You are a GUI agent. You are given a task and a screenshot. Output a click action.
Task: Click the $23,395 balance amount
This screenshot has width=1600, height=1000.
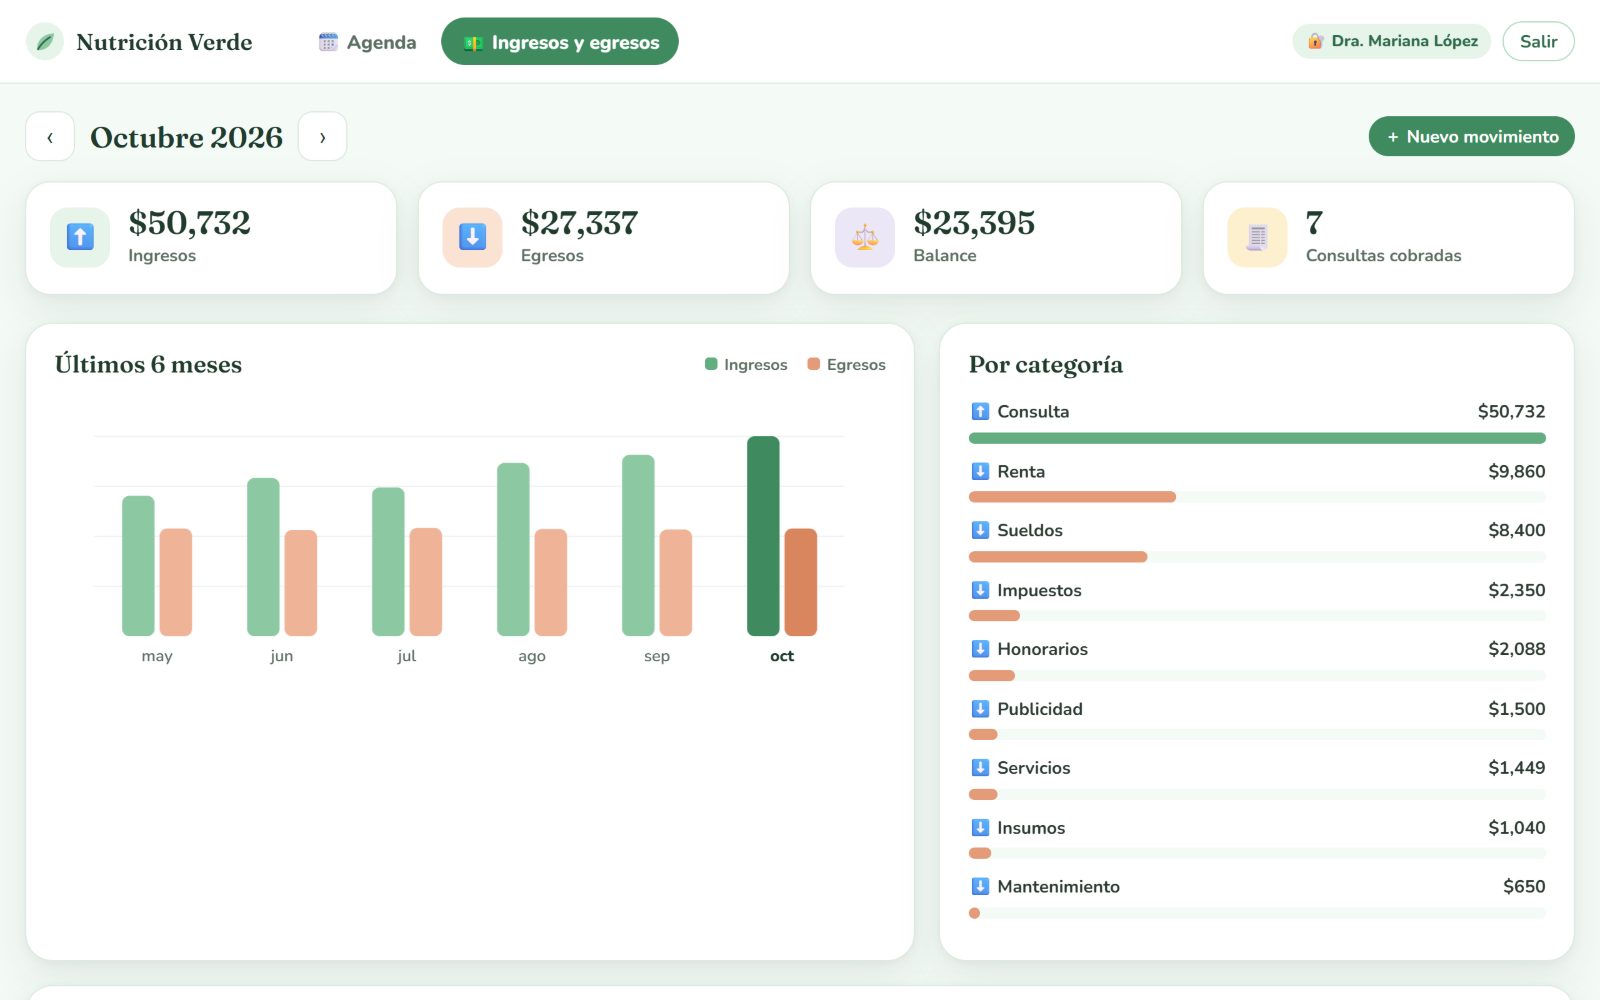(x=974, y=223)
